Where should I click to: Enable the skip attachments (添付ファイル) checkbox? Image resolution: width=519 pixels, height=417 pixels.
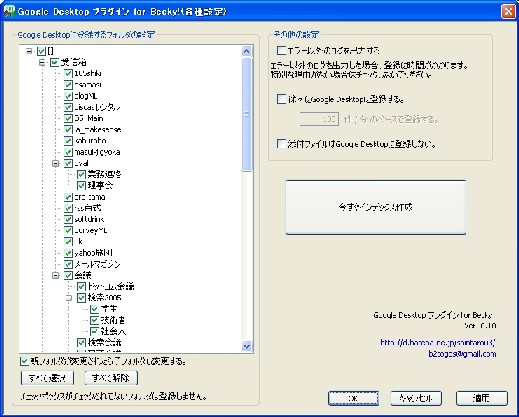pos(281,144)
